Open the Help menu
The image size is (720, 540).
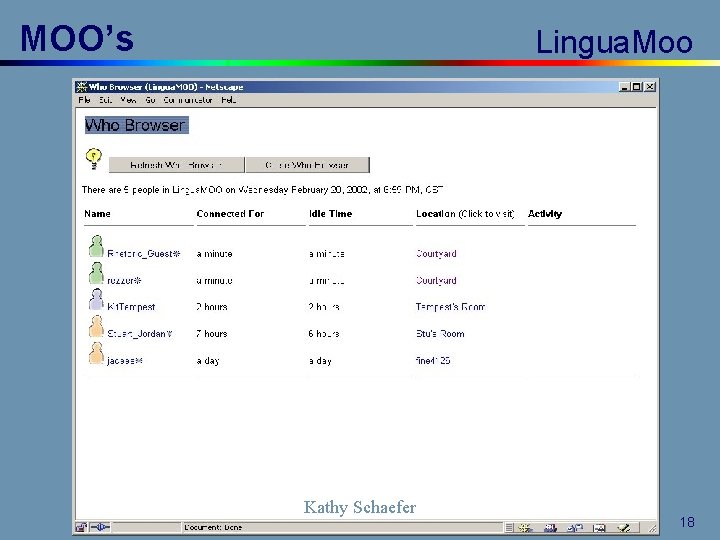[228, 100]
